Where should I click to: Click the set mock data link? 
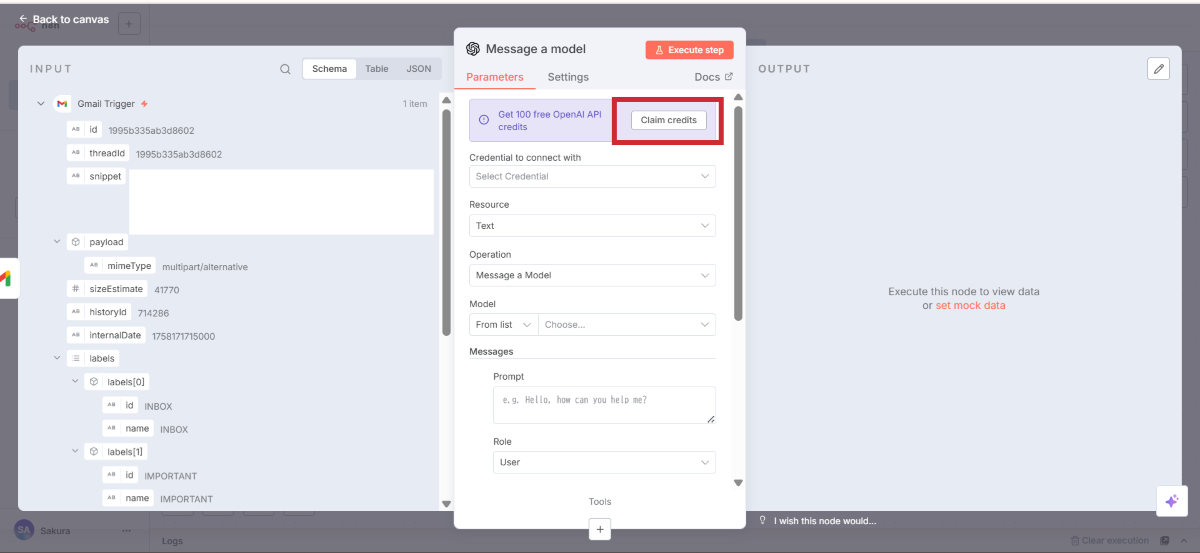click(x=970, y=306)
